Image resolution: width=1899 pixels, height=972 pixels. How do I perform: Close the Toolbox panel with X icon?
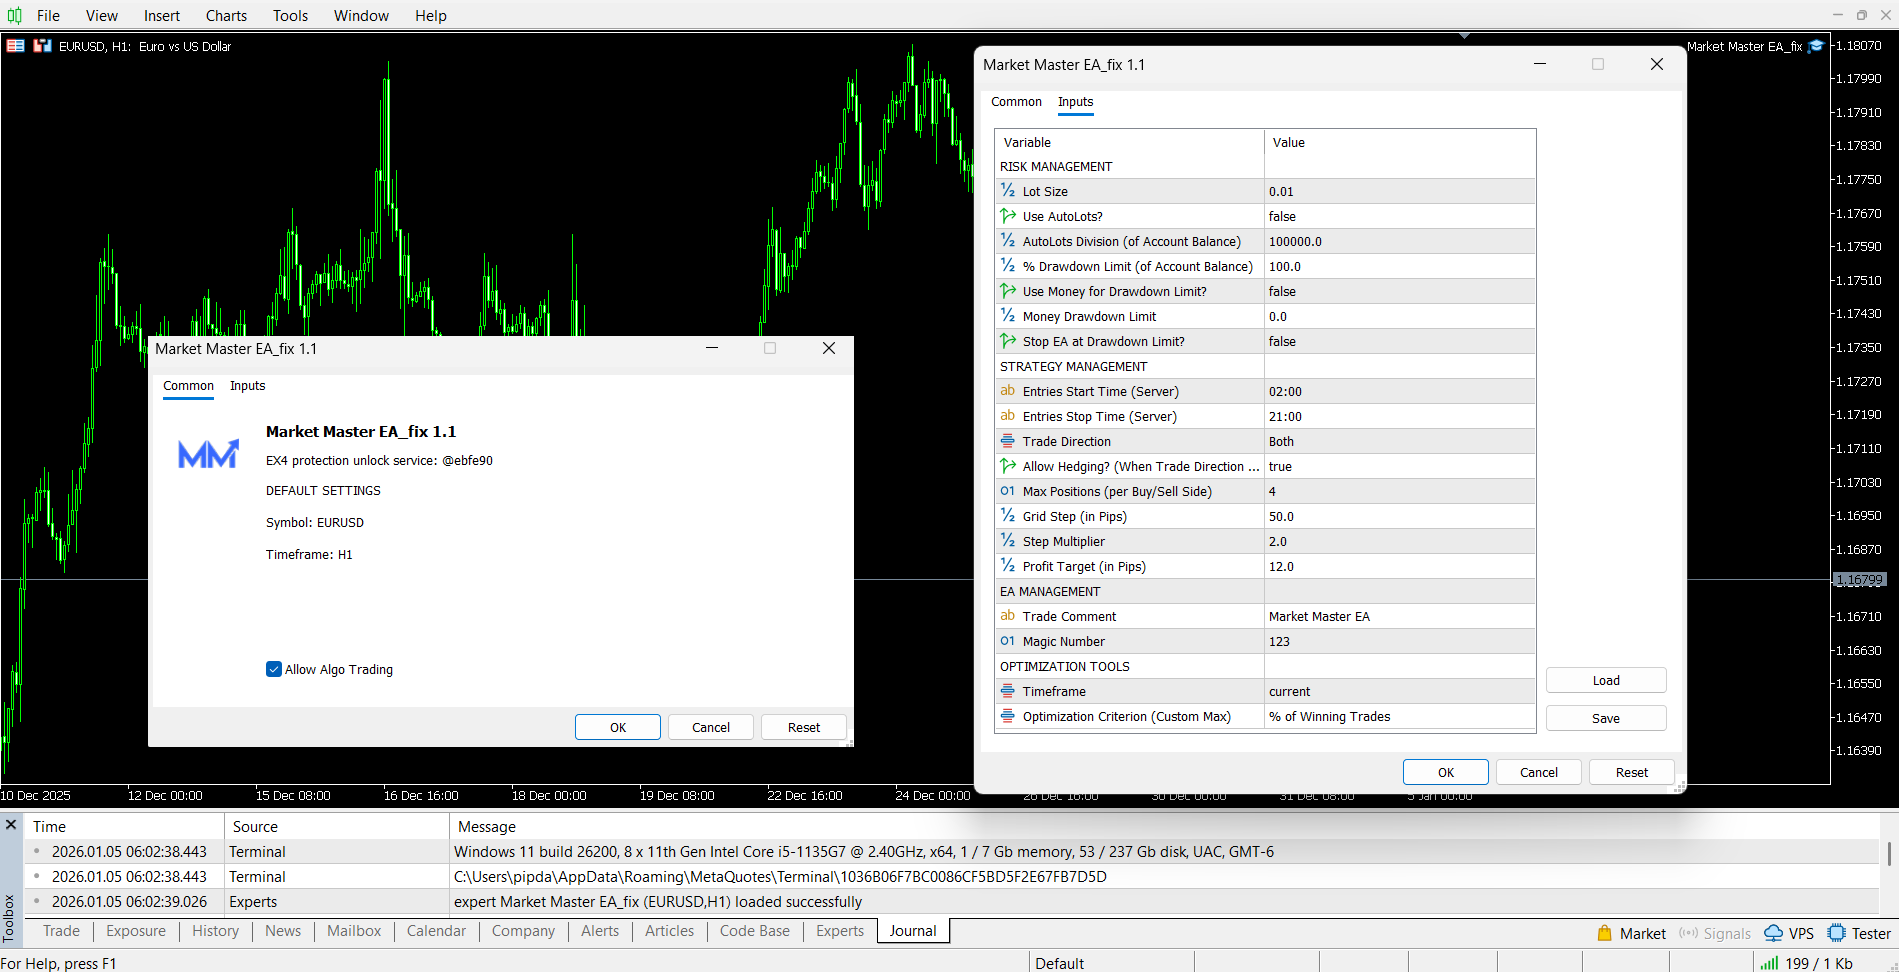click(x=11, y=825)
